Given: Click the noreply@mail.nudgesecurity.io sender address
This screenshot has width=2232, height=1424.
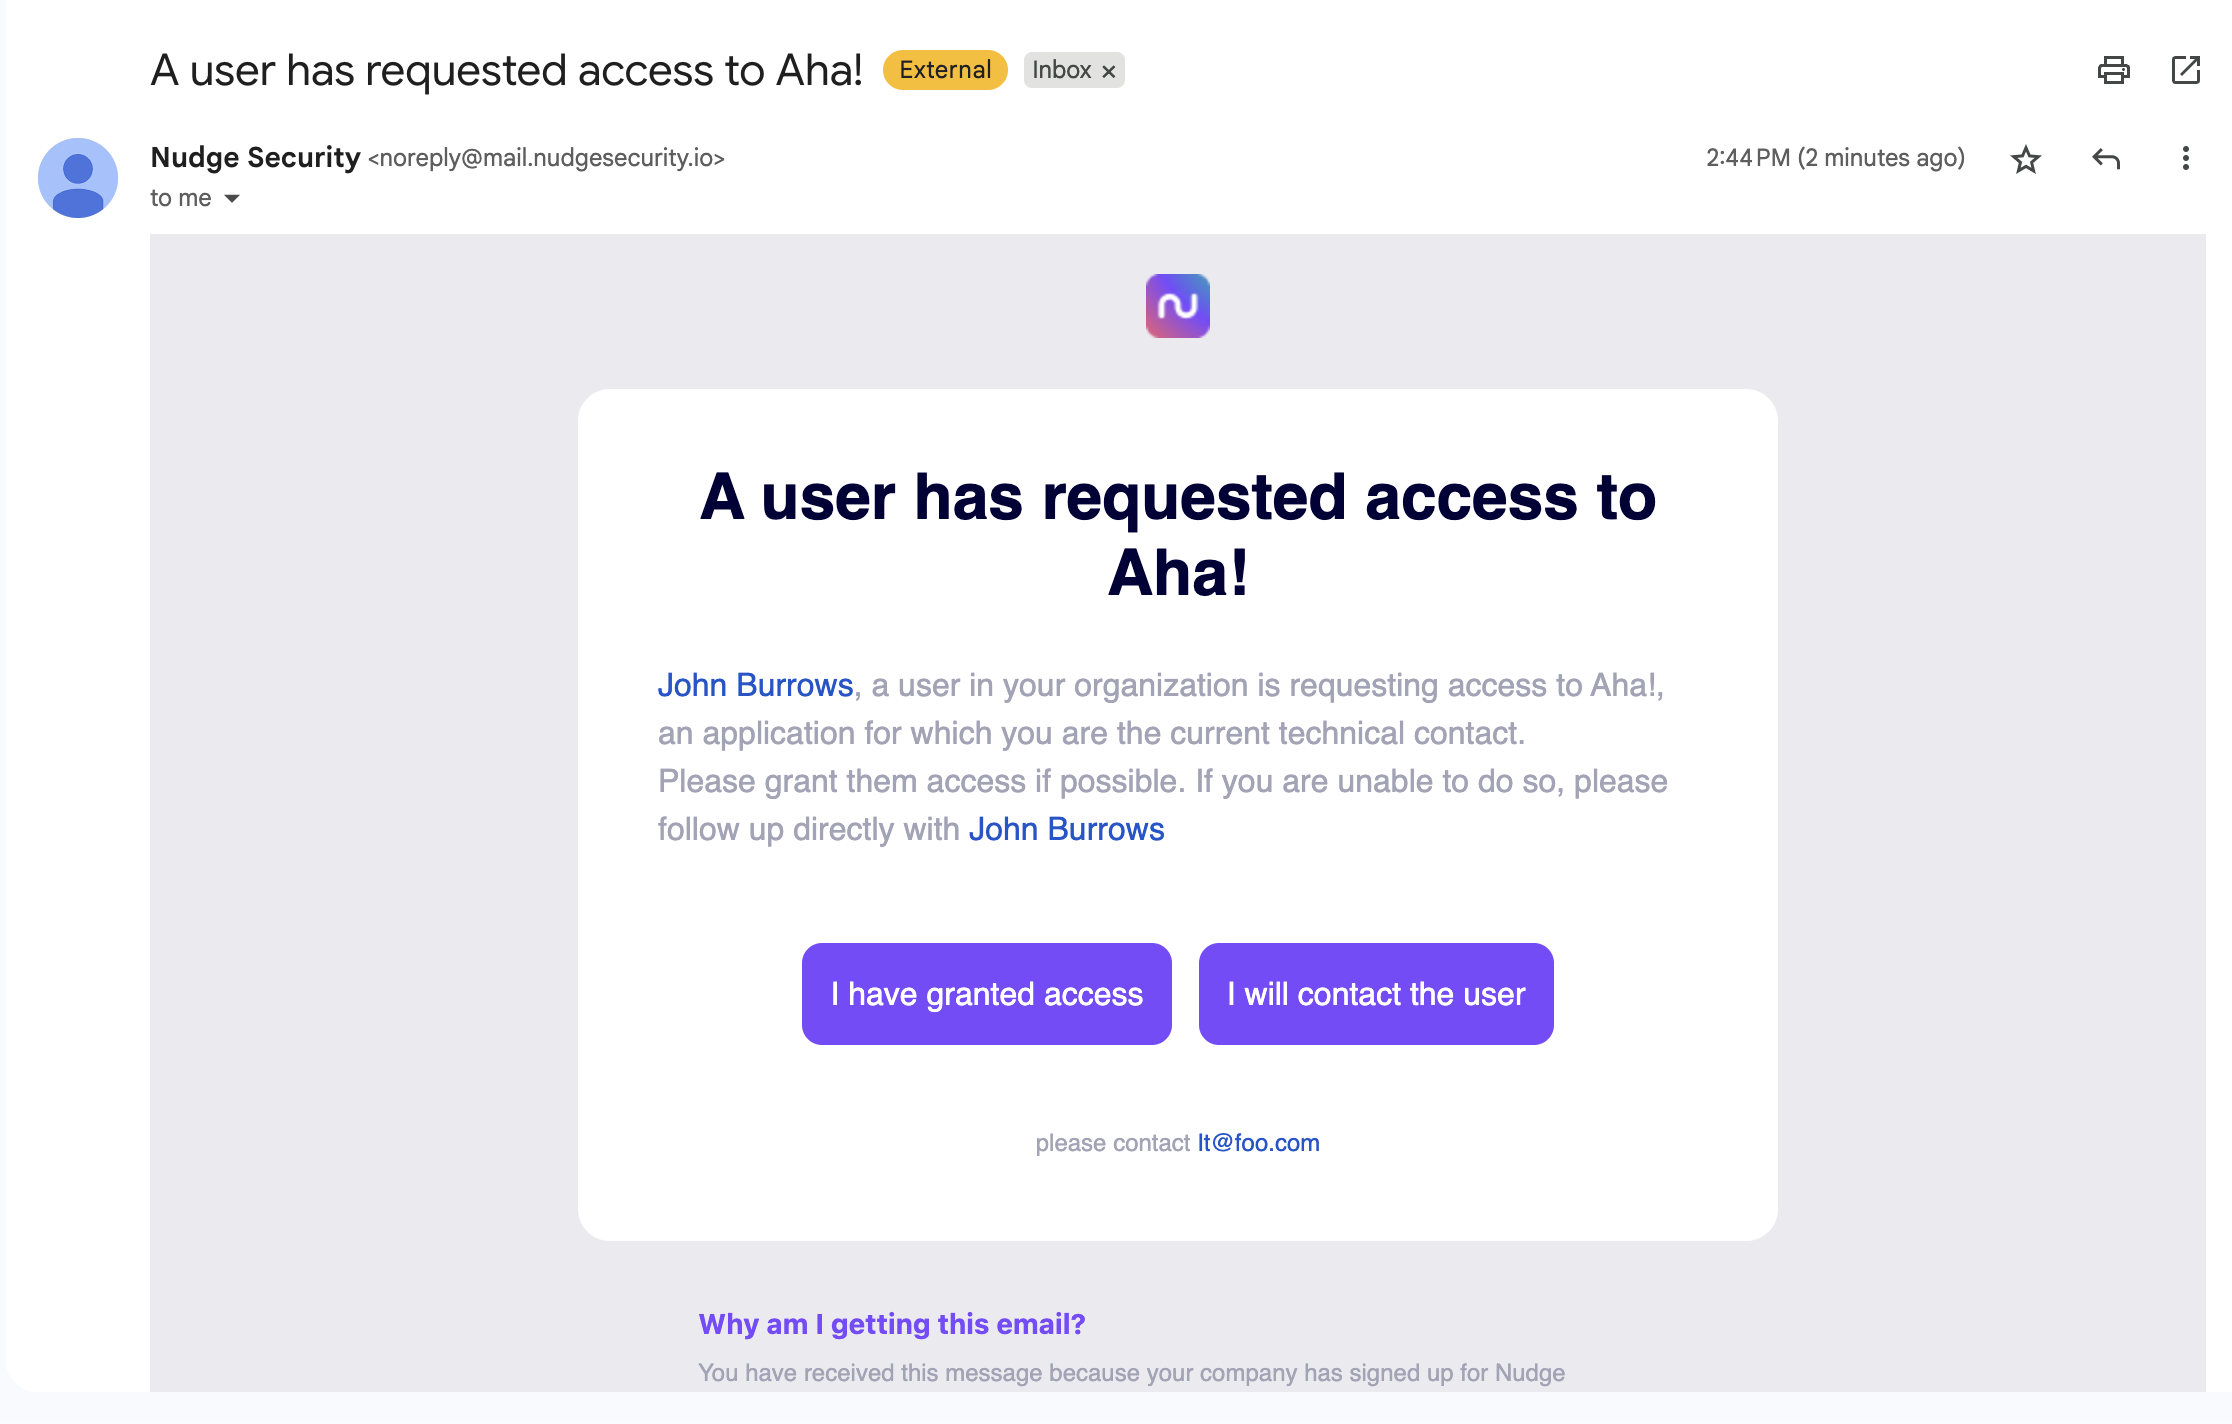Looking at the screenshot, I should [546, 158].
